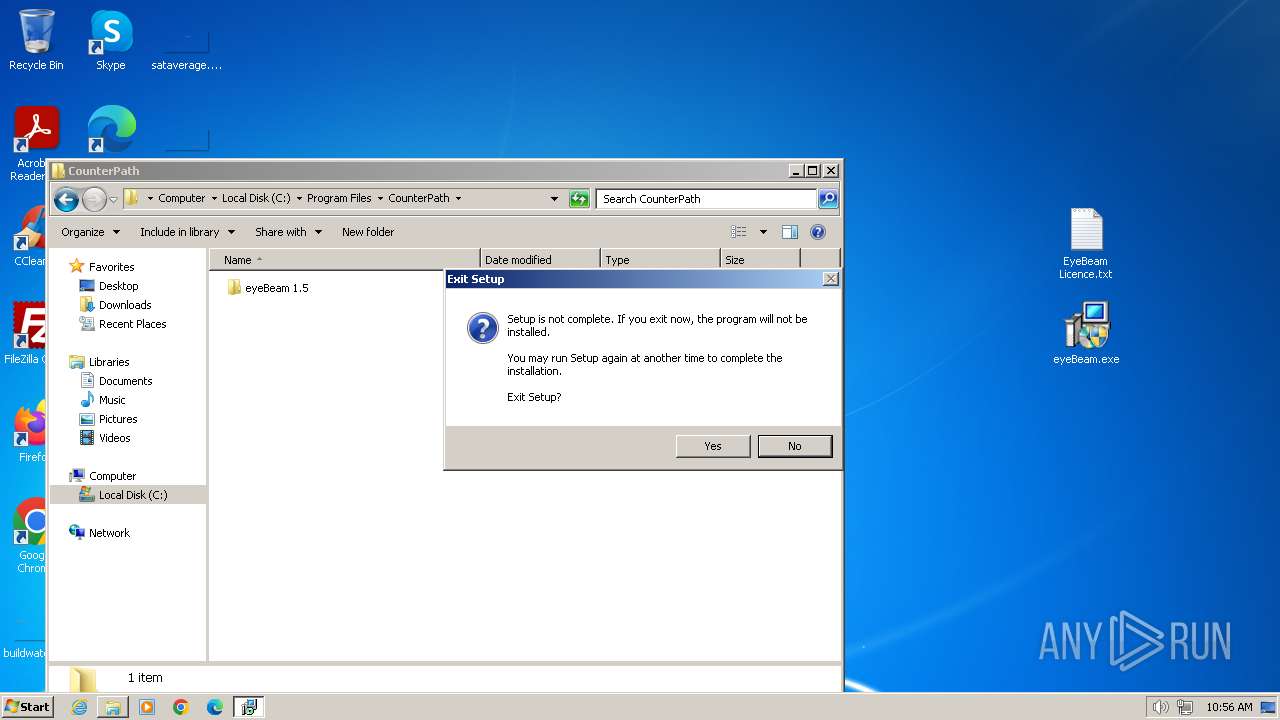This screenshot has height=720, width=1280.
Task: Toggle the preview pane icon
Action: click(x=789, y=232)
